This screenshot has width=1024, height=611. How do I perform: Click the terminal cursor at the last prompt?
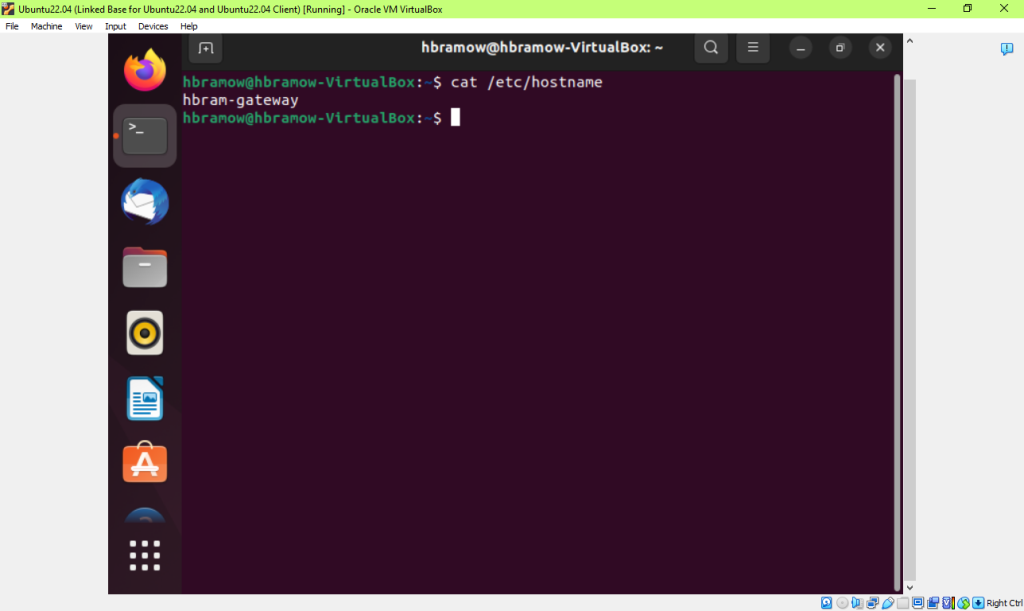[x=455, y=118]
